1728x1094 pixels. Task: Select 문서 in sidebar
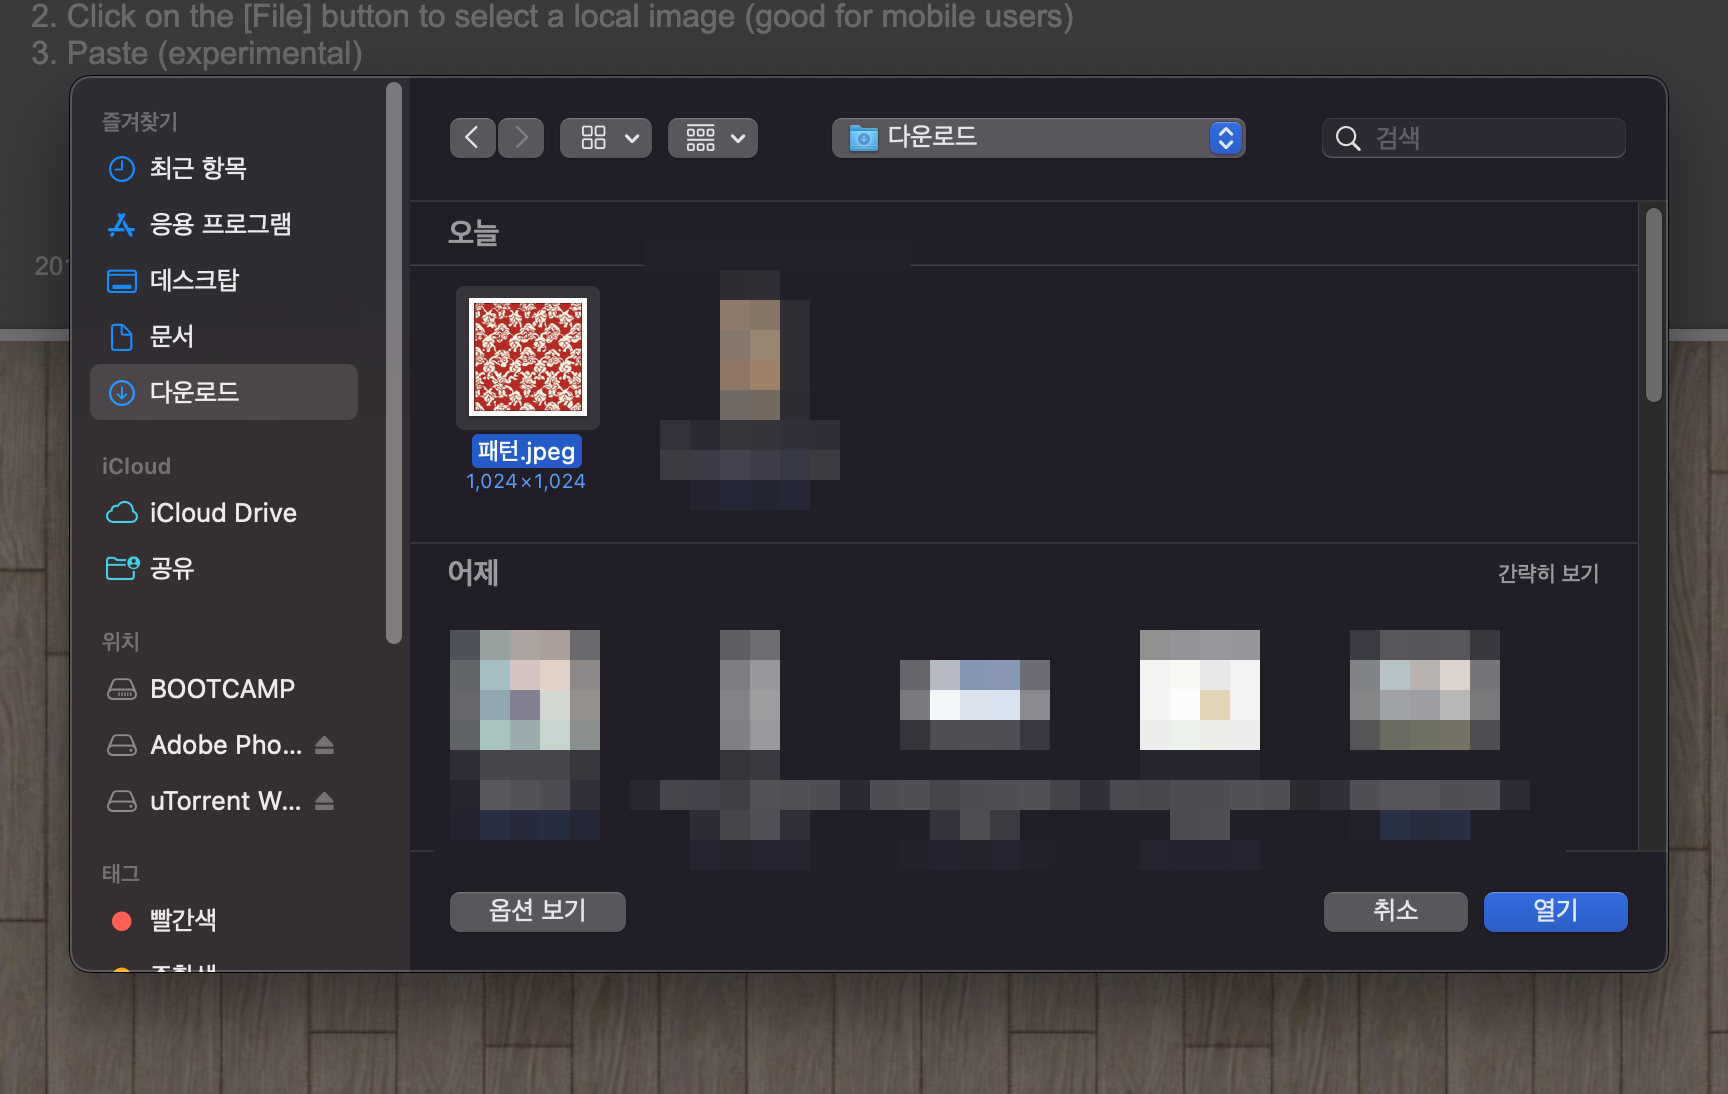pyautogui.click(x=224, y=336)
